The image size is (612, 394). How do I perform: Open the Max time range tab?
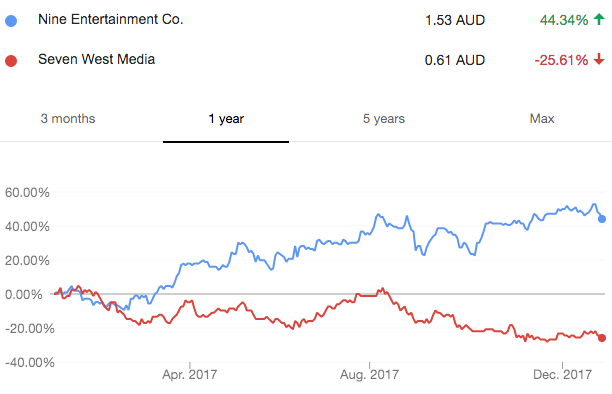pos(542,119)
